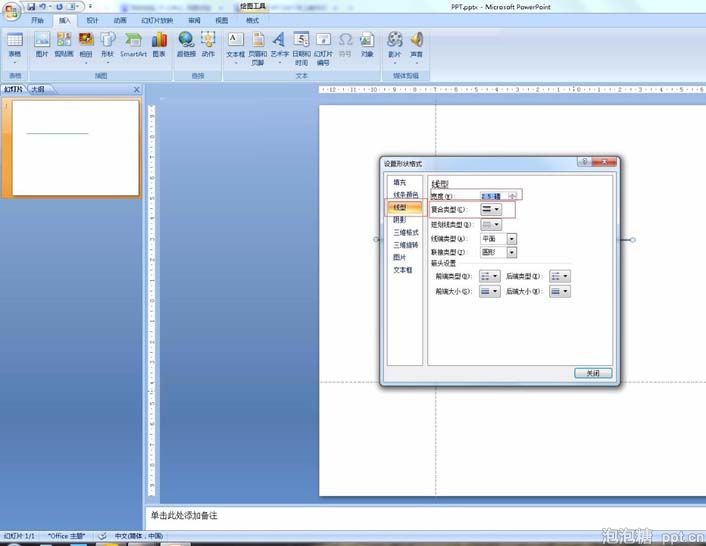Image resolution: width=706 pixels, height=546 pixels.
Task: Select the slide 1 thumbnail
Action: [75, 148]
